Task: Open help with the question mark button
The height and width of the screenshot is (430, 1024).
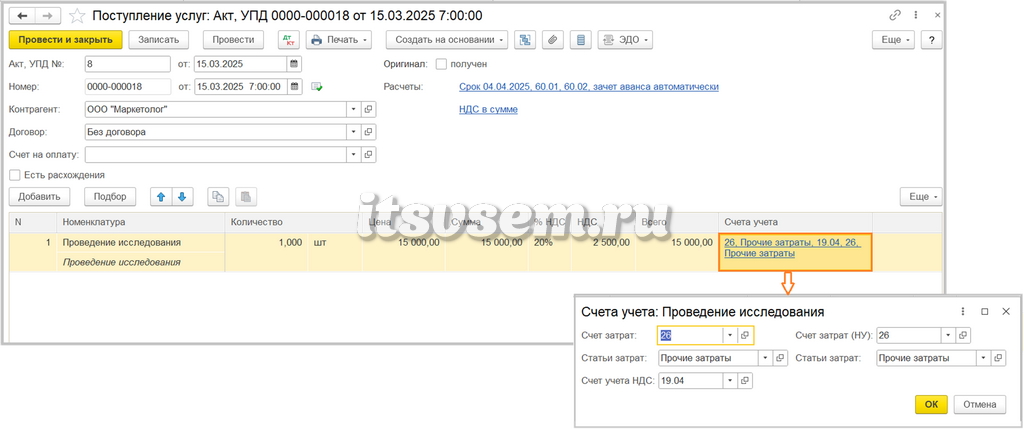Action: [932, 40]
